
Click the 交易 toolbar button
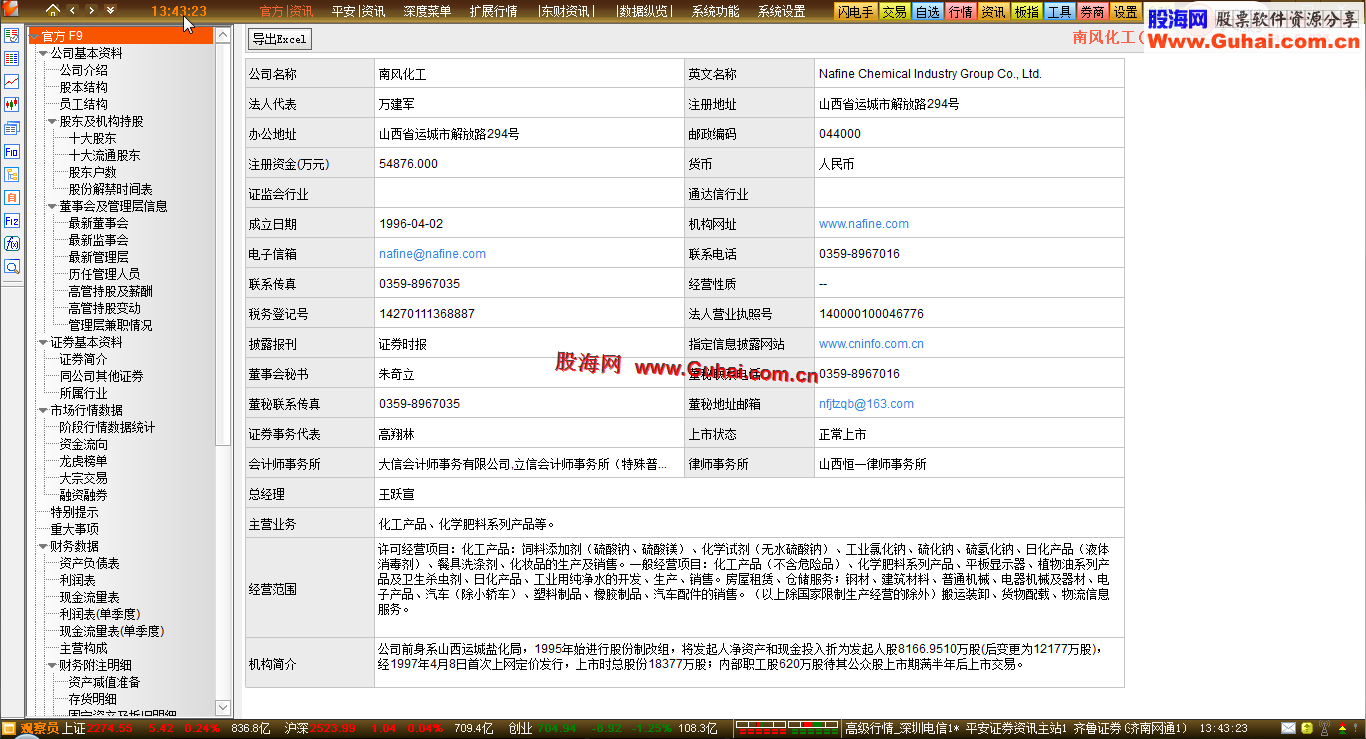coord(894,12)
